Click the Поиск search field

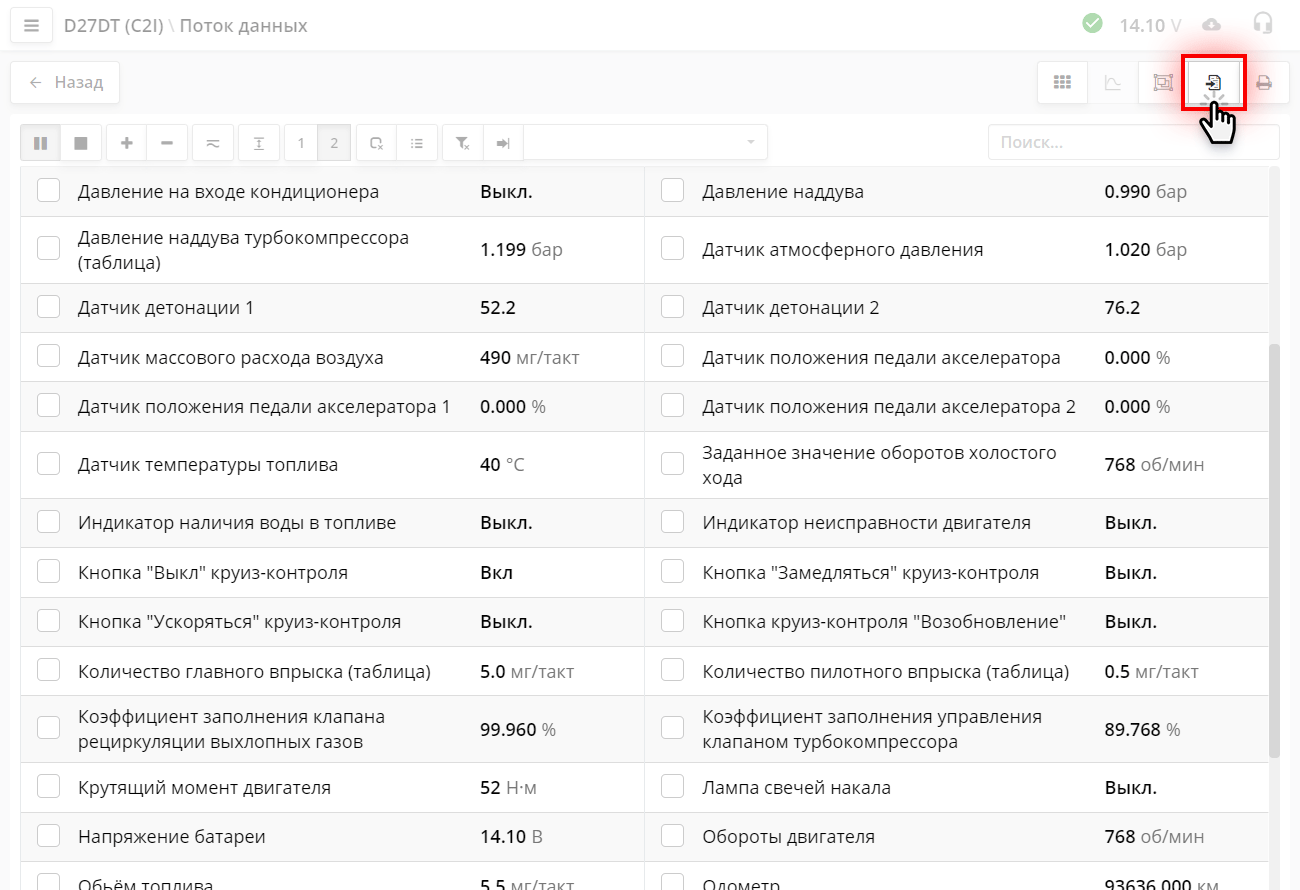pos(1132,143)
